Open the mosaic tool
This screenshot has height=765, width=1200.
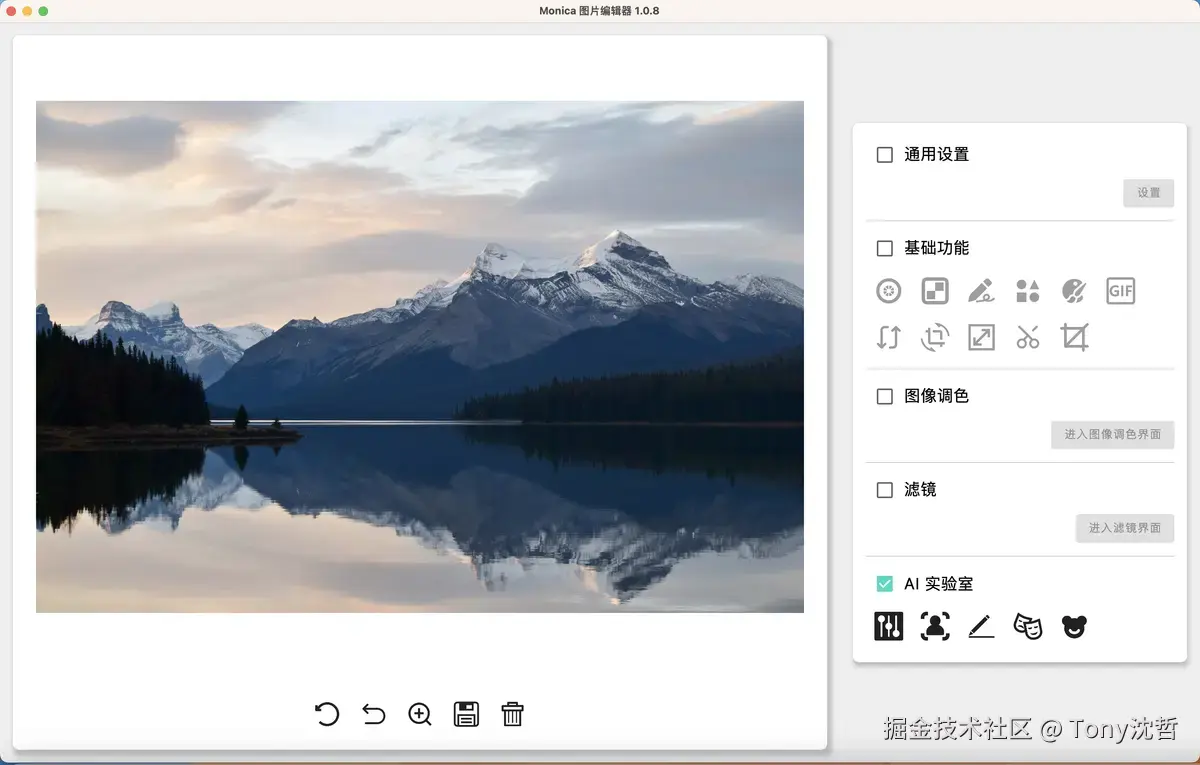pyautogui.click(x=933, y=291)
